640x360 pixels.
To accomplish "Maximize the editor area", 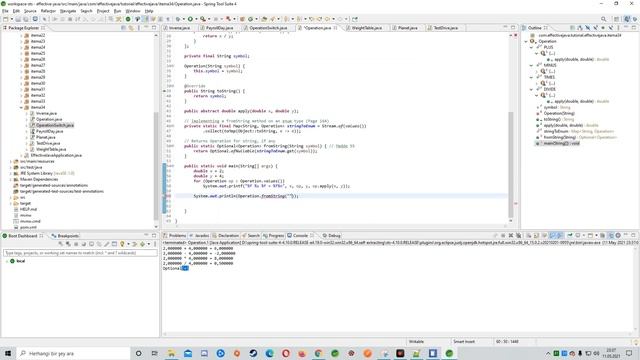I will click(x=513, y=27).
